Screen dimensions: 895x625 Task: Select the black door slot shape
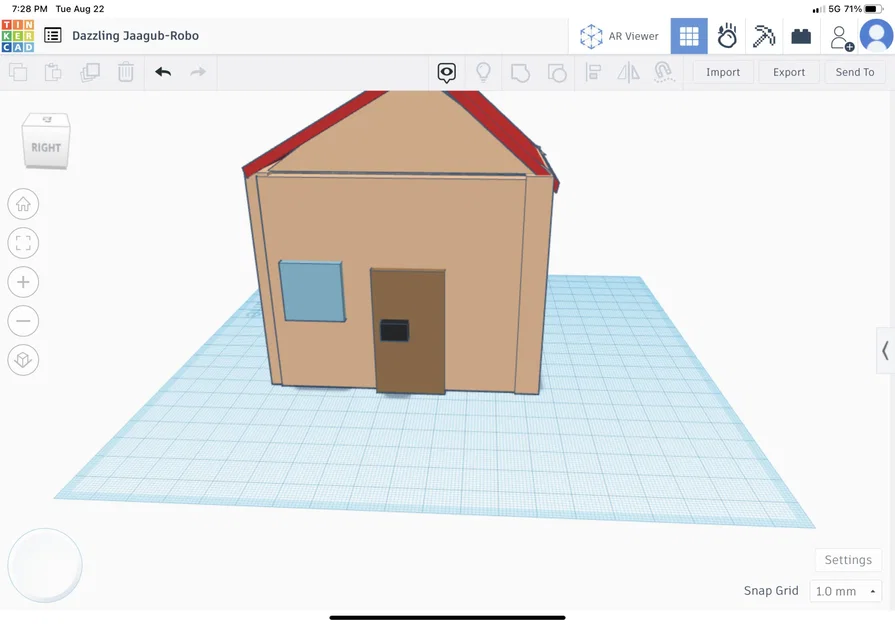[x=394, y=330]
